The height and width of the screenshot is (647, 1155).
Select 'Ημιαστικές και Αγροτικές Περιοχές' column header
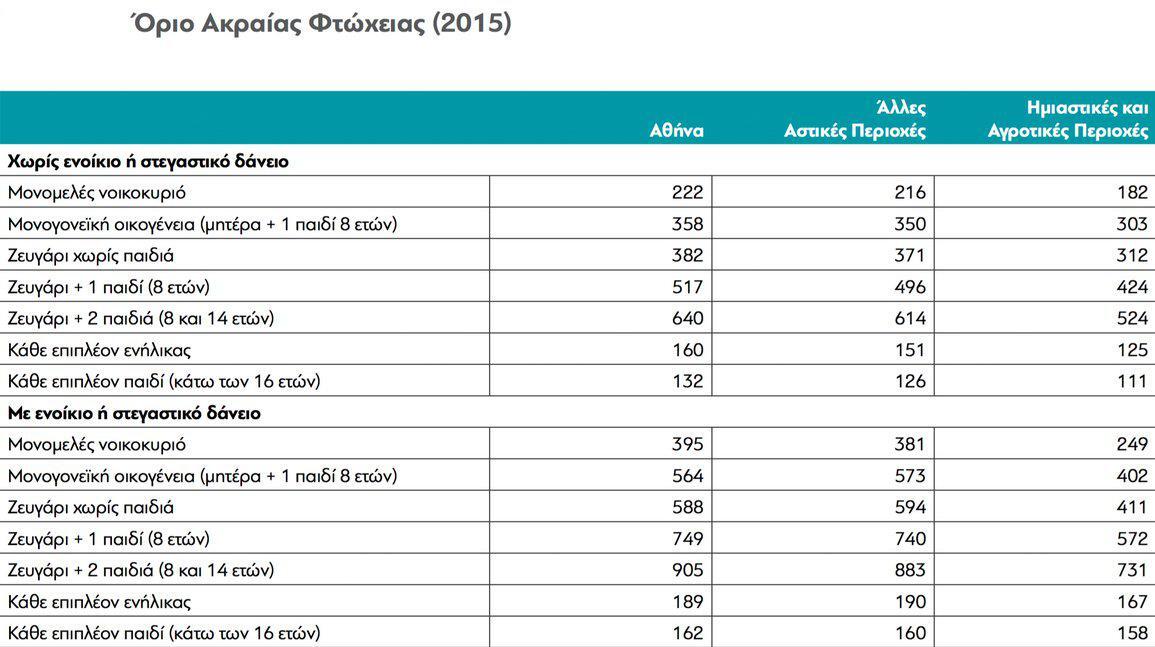(1067, 120)
